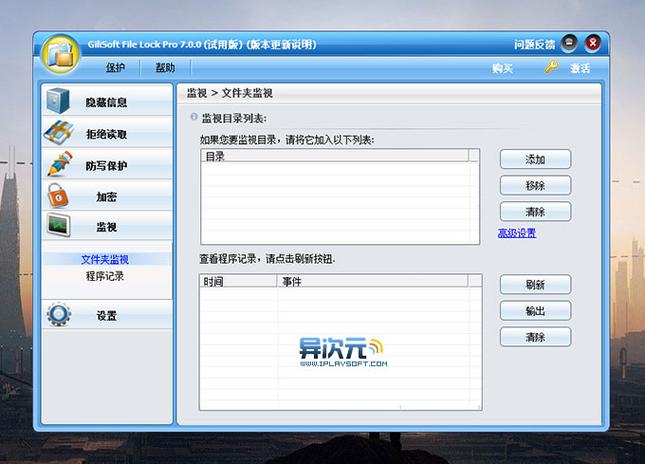The width and height of the screenshot is (645, 464).
Task: Click the GiliSoft File Lock logo icon
Action: click(61, 54)
